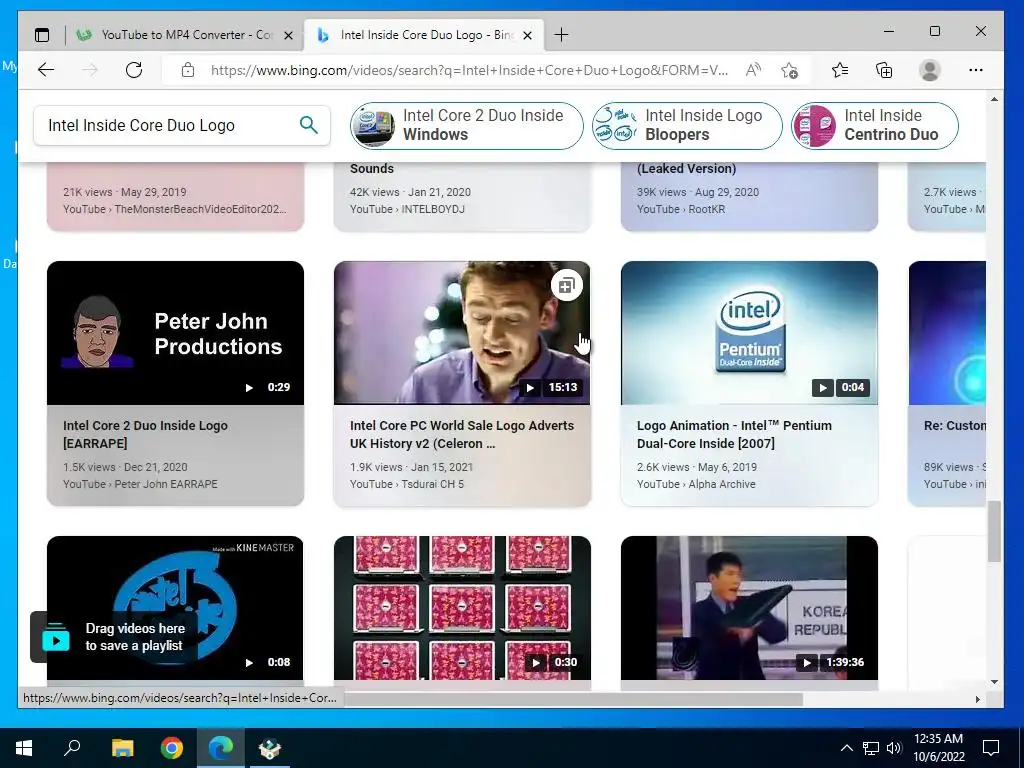Open the box-shaped app icon in taskbar
Viewport: 1024px width, 768px height.
pos(270,748)
